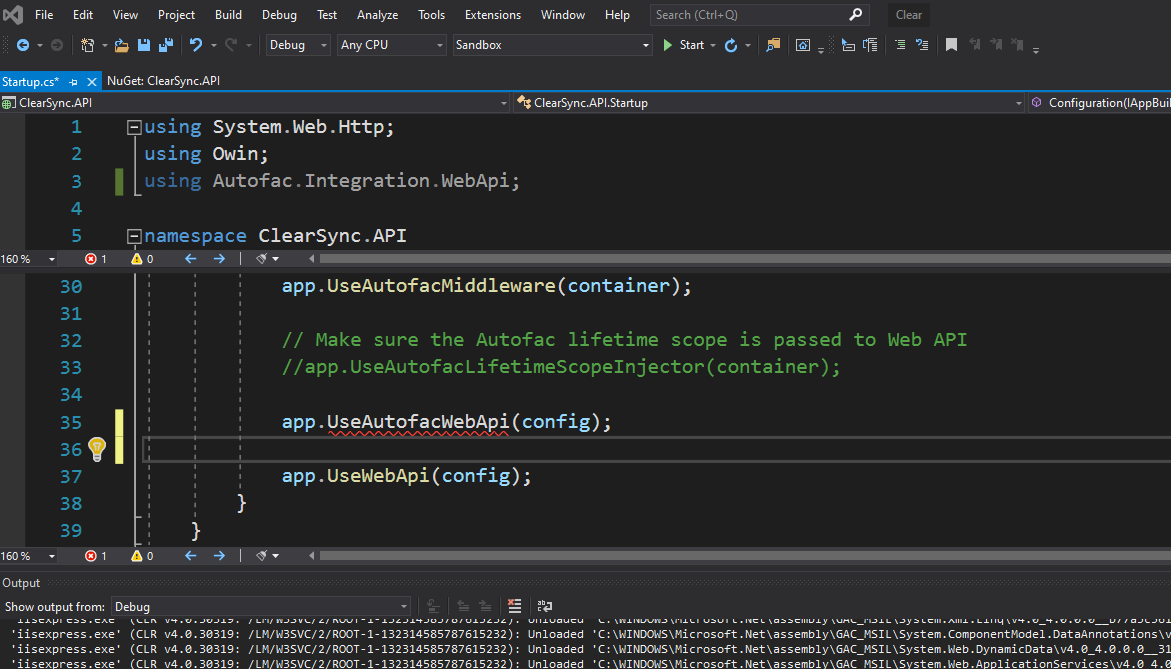Open the Extensions menu
This screenshot has width=1171, height=669.
(x=492, y=15)
